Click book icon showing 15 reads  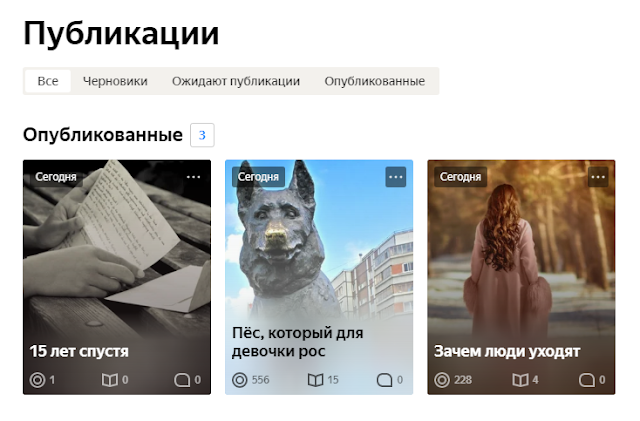tap(315, 380)
